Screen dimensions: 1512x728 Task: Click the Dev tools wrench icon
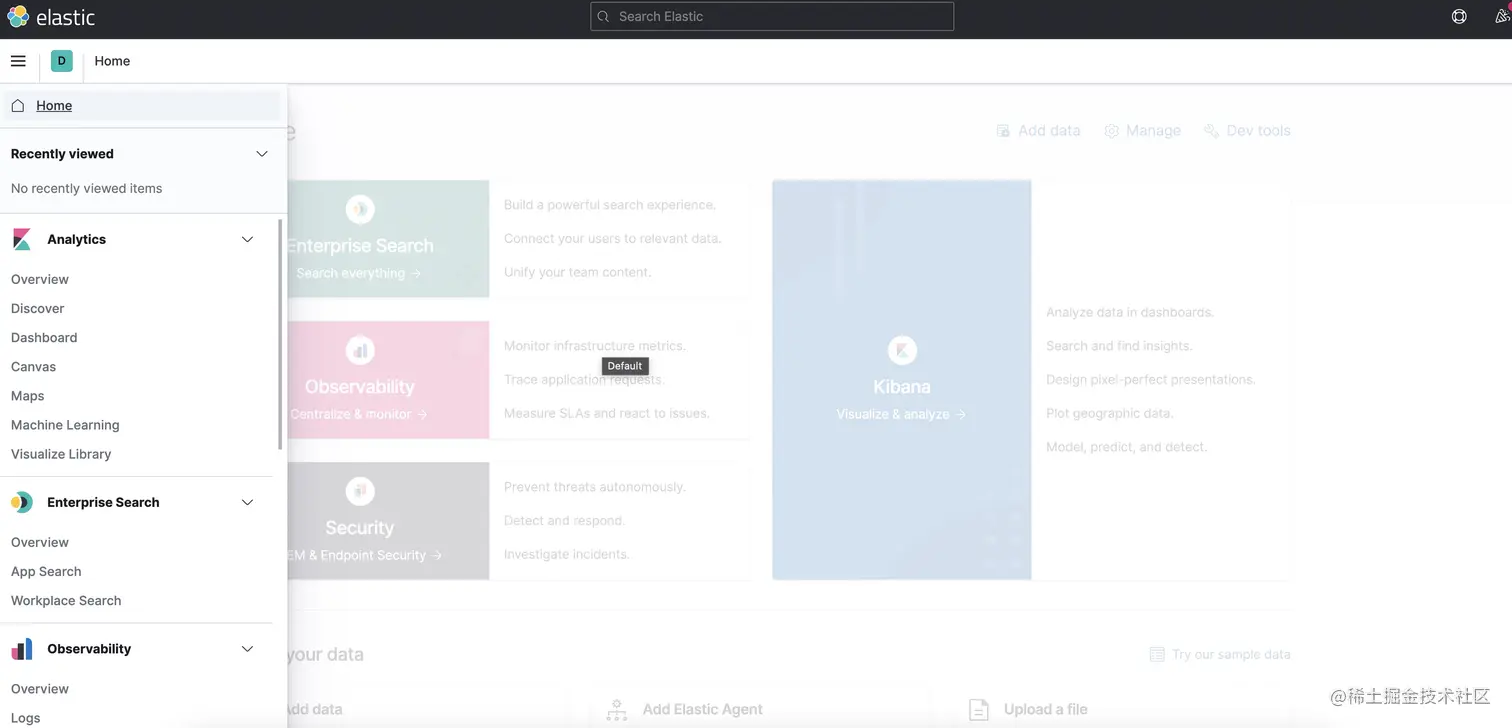pyautogui.click(x=1211, y=131)
